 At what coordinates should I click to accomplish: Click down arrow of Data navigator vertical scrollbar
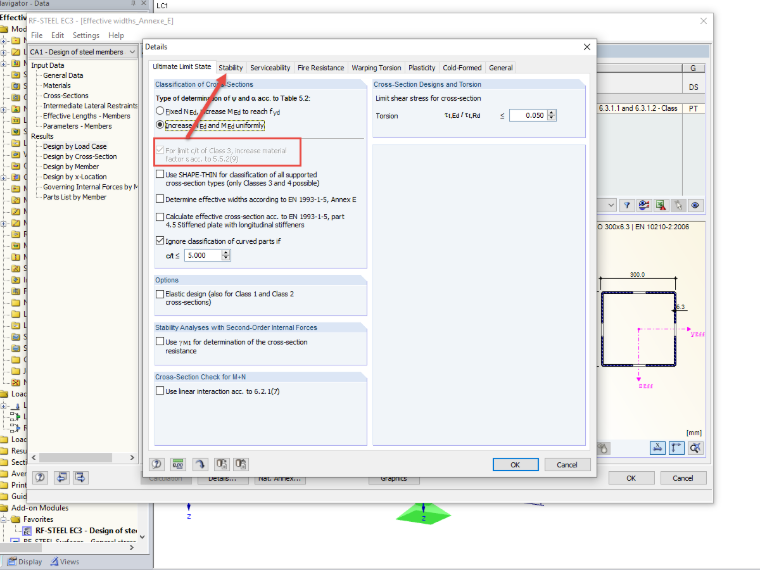click(142, 537)
